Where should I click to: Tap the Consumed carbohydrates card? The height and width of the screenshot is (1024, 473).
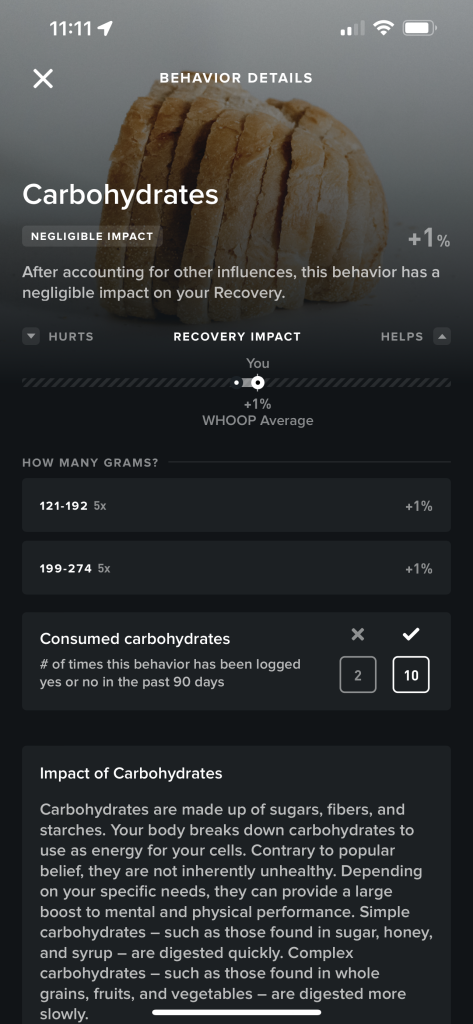236,661
